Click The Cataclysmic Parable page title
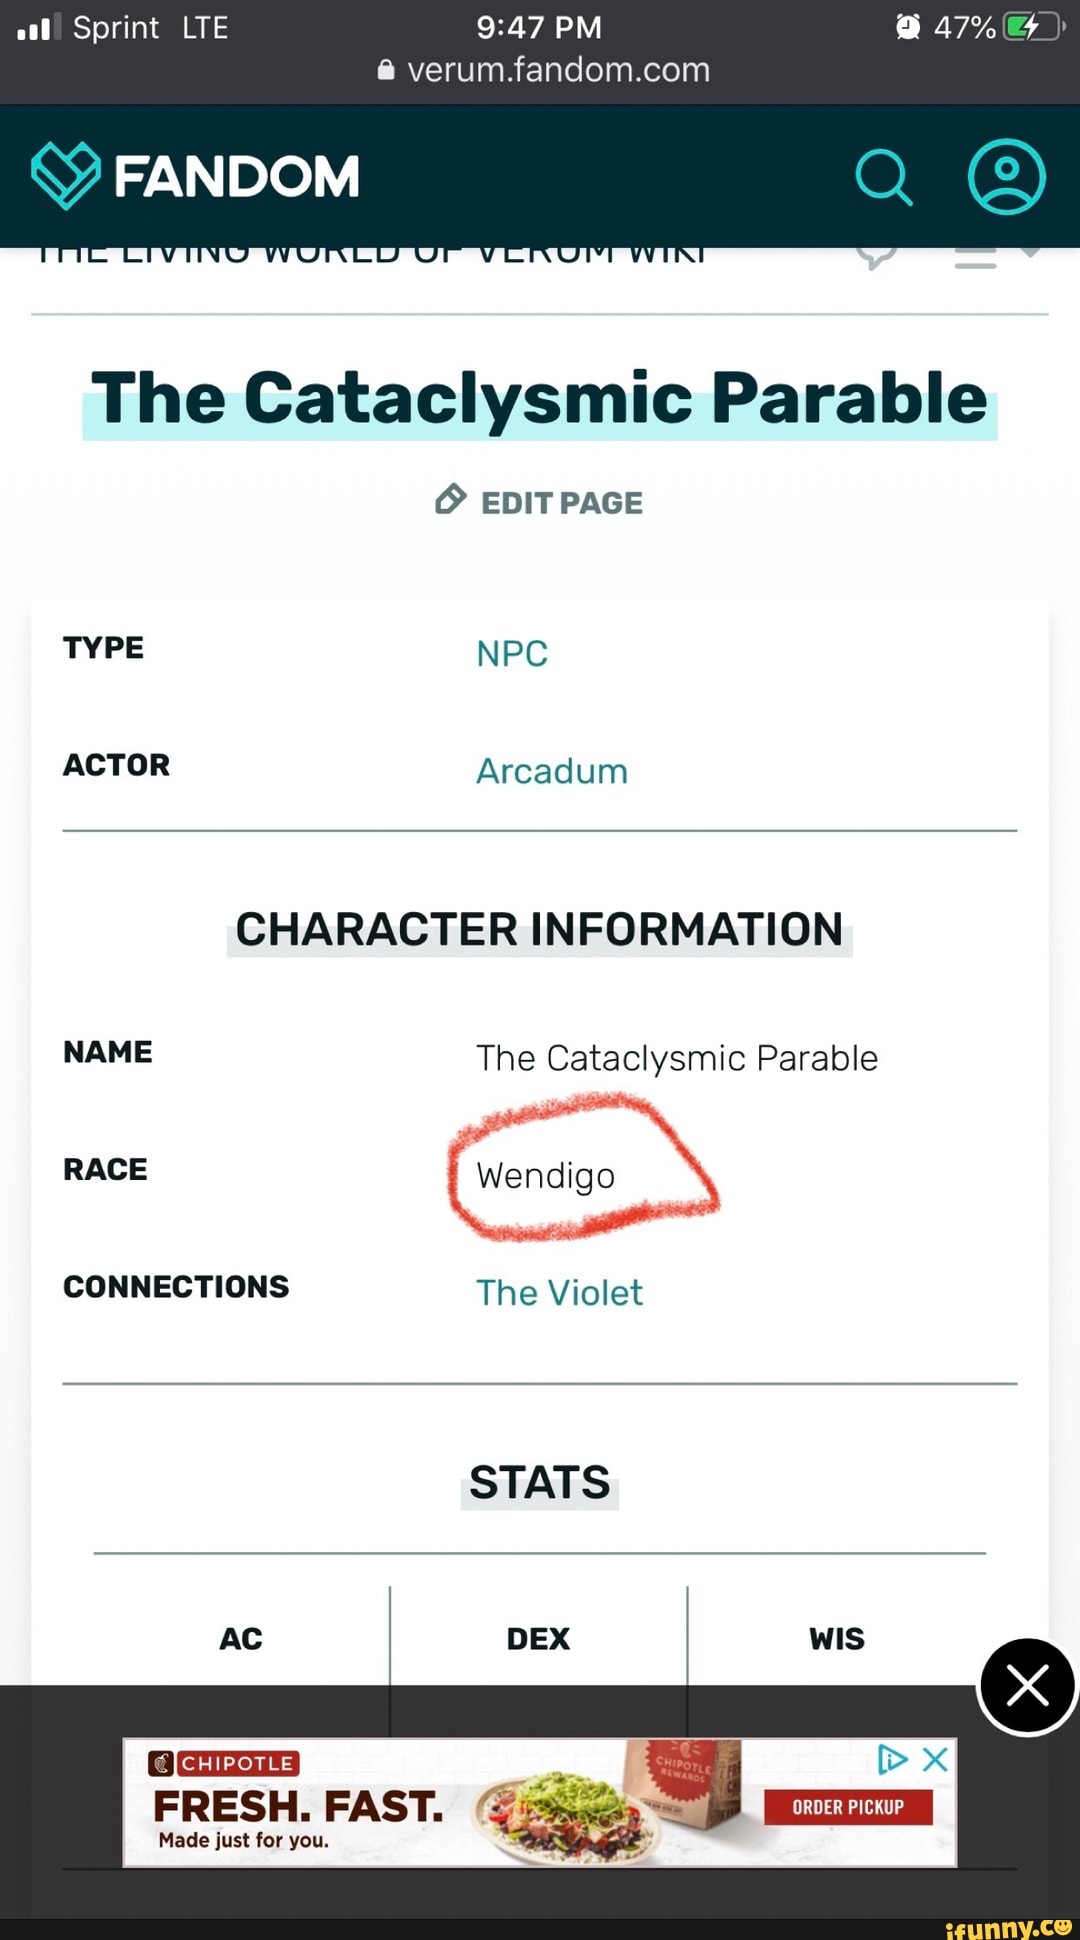1080x1940 pixels. 539,399
